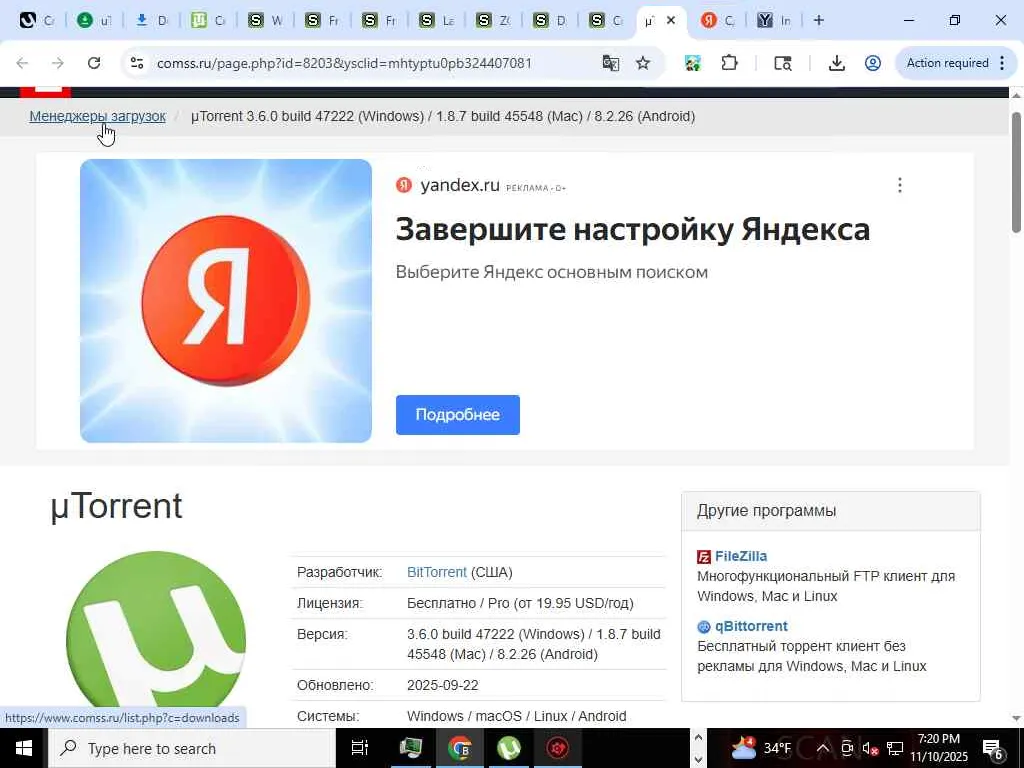Screen dimensions: 1024x768
Task: Click the weather widget showing 34°F
Action: [761, 748]
